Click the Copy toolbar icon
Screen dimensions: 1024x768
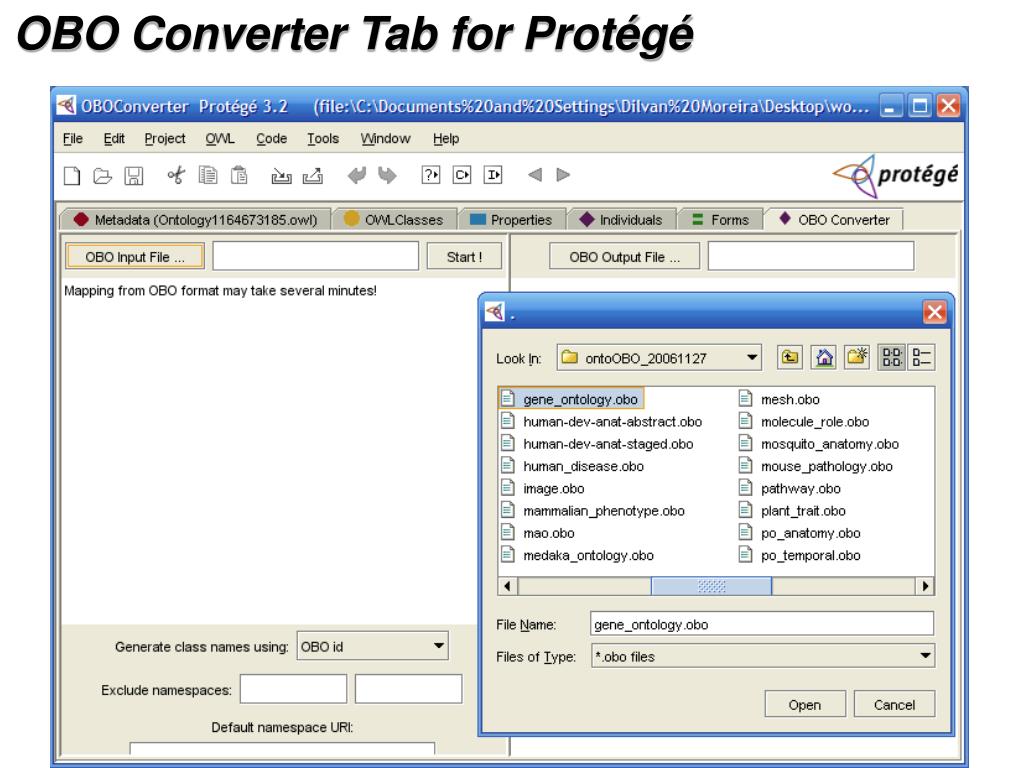pyautogui.click(x=208, y=175)
